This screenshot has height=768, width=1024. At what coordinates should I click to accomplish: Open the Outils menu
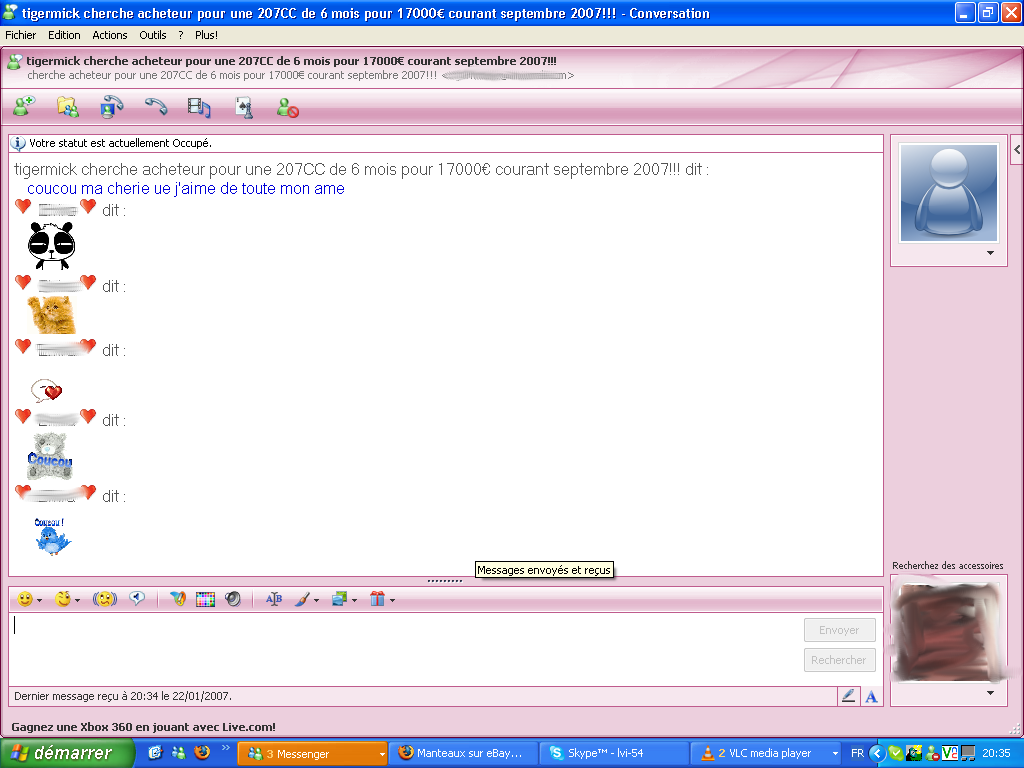coord(153,35)
